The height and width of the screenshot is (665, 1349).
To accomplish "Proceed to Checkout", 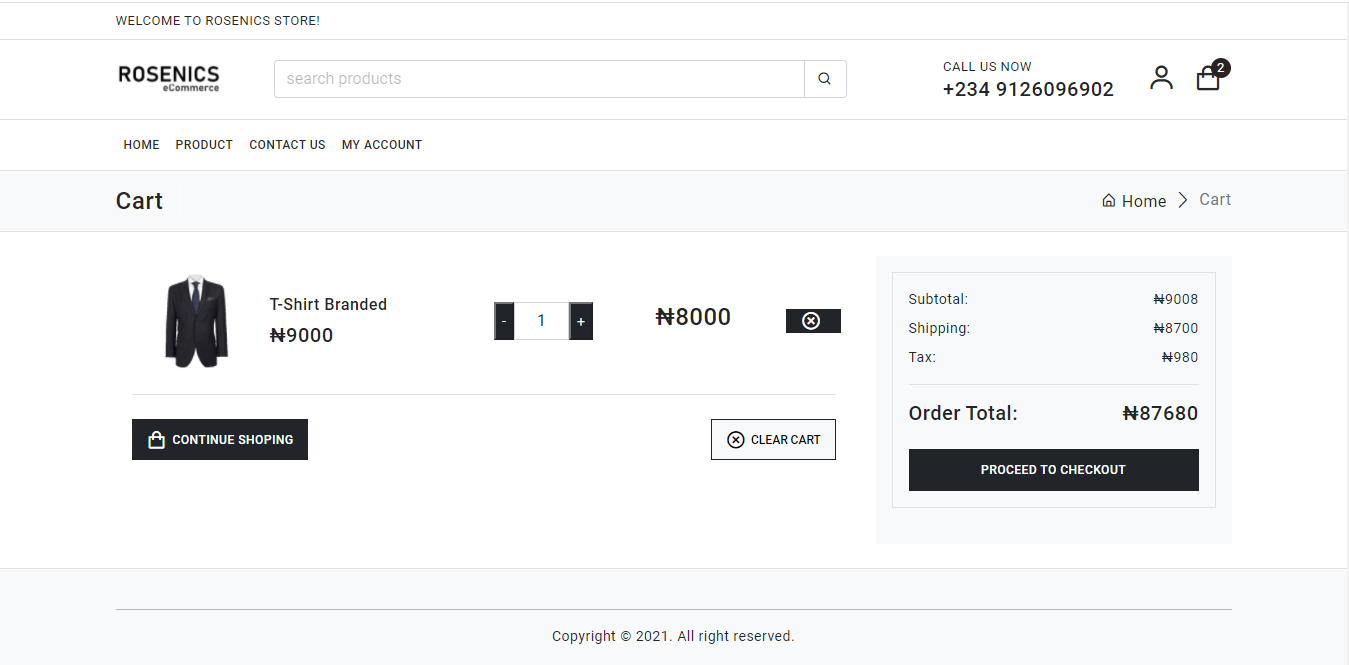I will [1053, 470].
